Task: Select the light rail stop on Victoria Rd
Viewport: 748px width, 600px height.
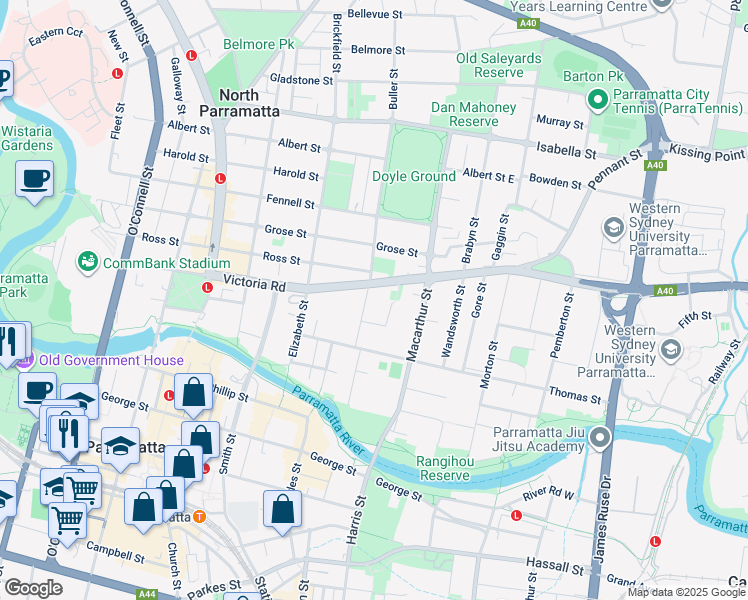Action: (x=207, y=288)
